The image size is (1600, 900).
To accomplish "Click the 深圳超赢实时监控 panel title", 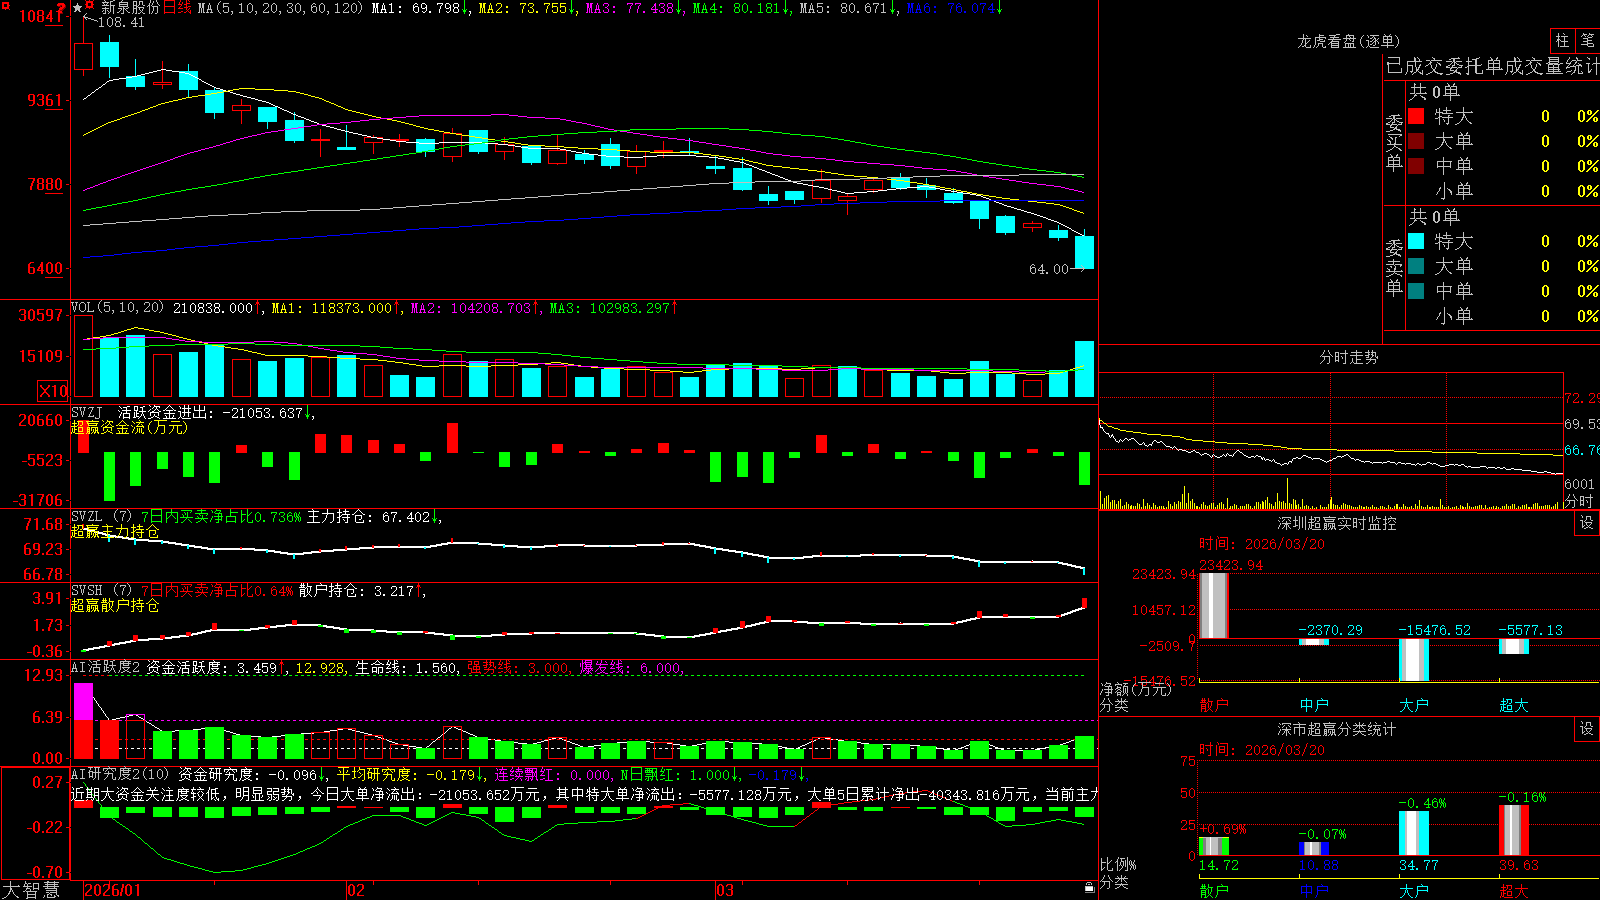I will pyautogui.click(x=1337, y=523).
